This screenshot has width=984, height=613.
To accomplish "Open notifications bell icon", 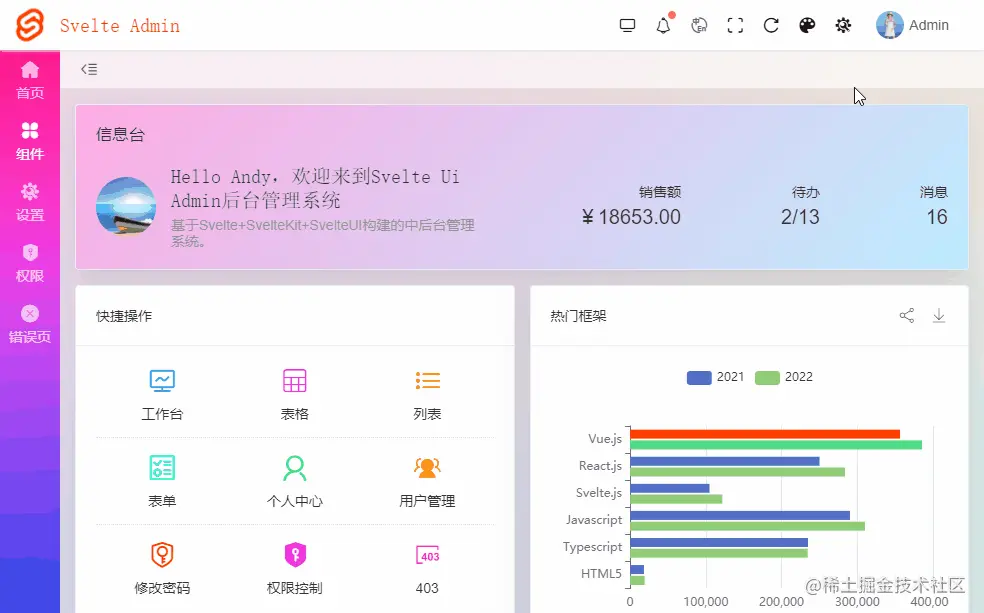I will [663, 26].
